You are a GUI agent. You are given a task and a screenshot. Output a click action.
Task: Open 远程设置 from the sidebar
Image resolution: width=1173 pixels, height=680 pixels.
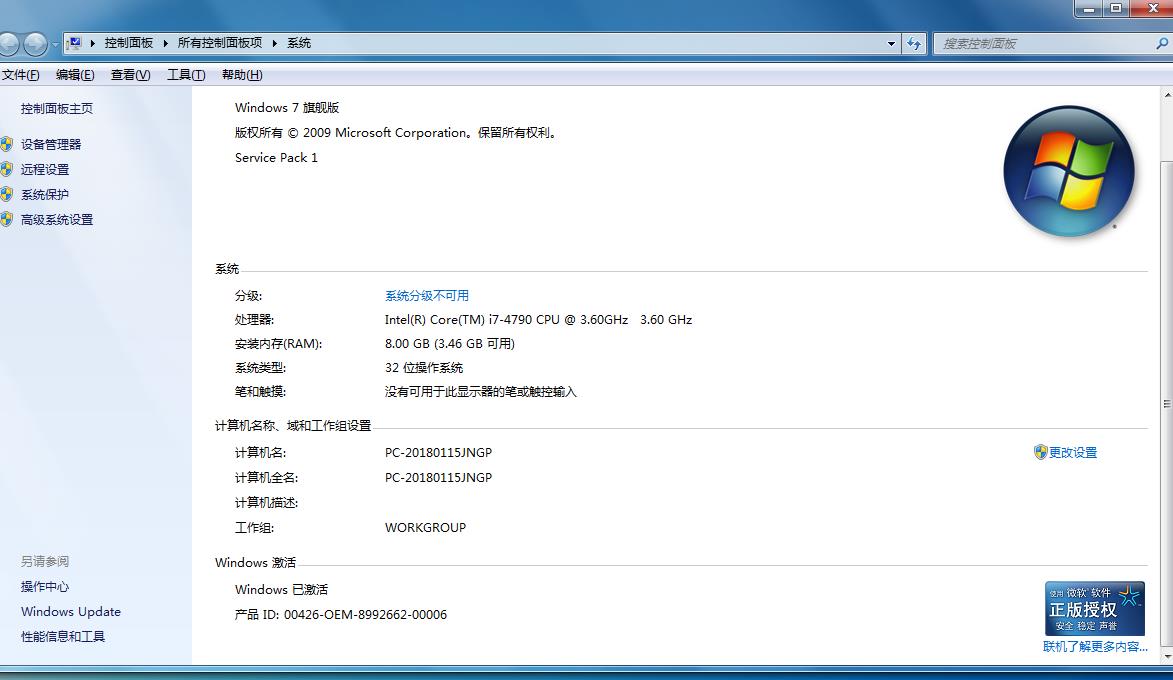coord(45,170)
